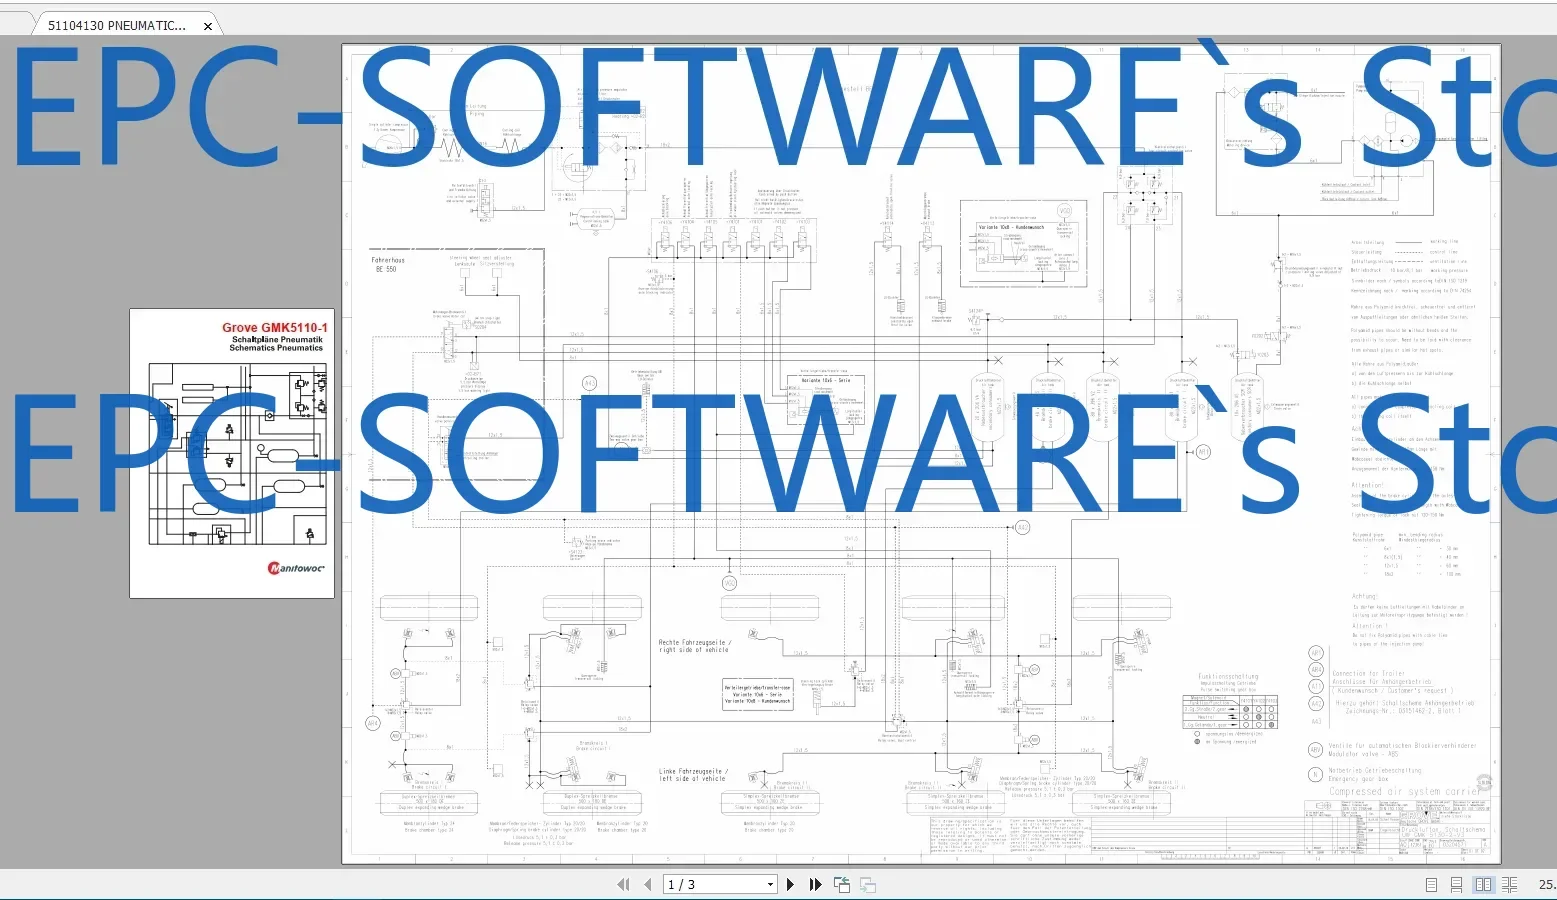Select continuous scrolling page layout
This screenshot has height=900, width=1557.
point(1456,884)
